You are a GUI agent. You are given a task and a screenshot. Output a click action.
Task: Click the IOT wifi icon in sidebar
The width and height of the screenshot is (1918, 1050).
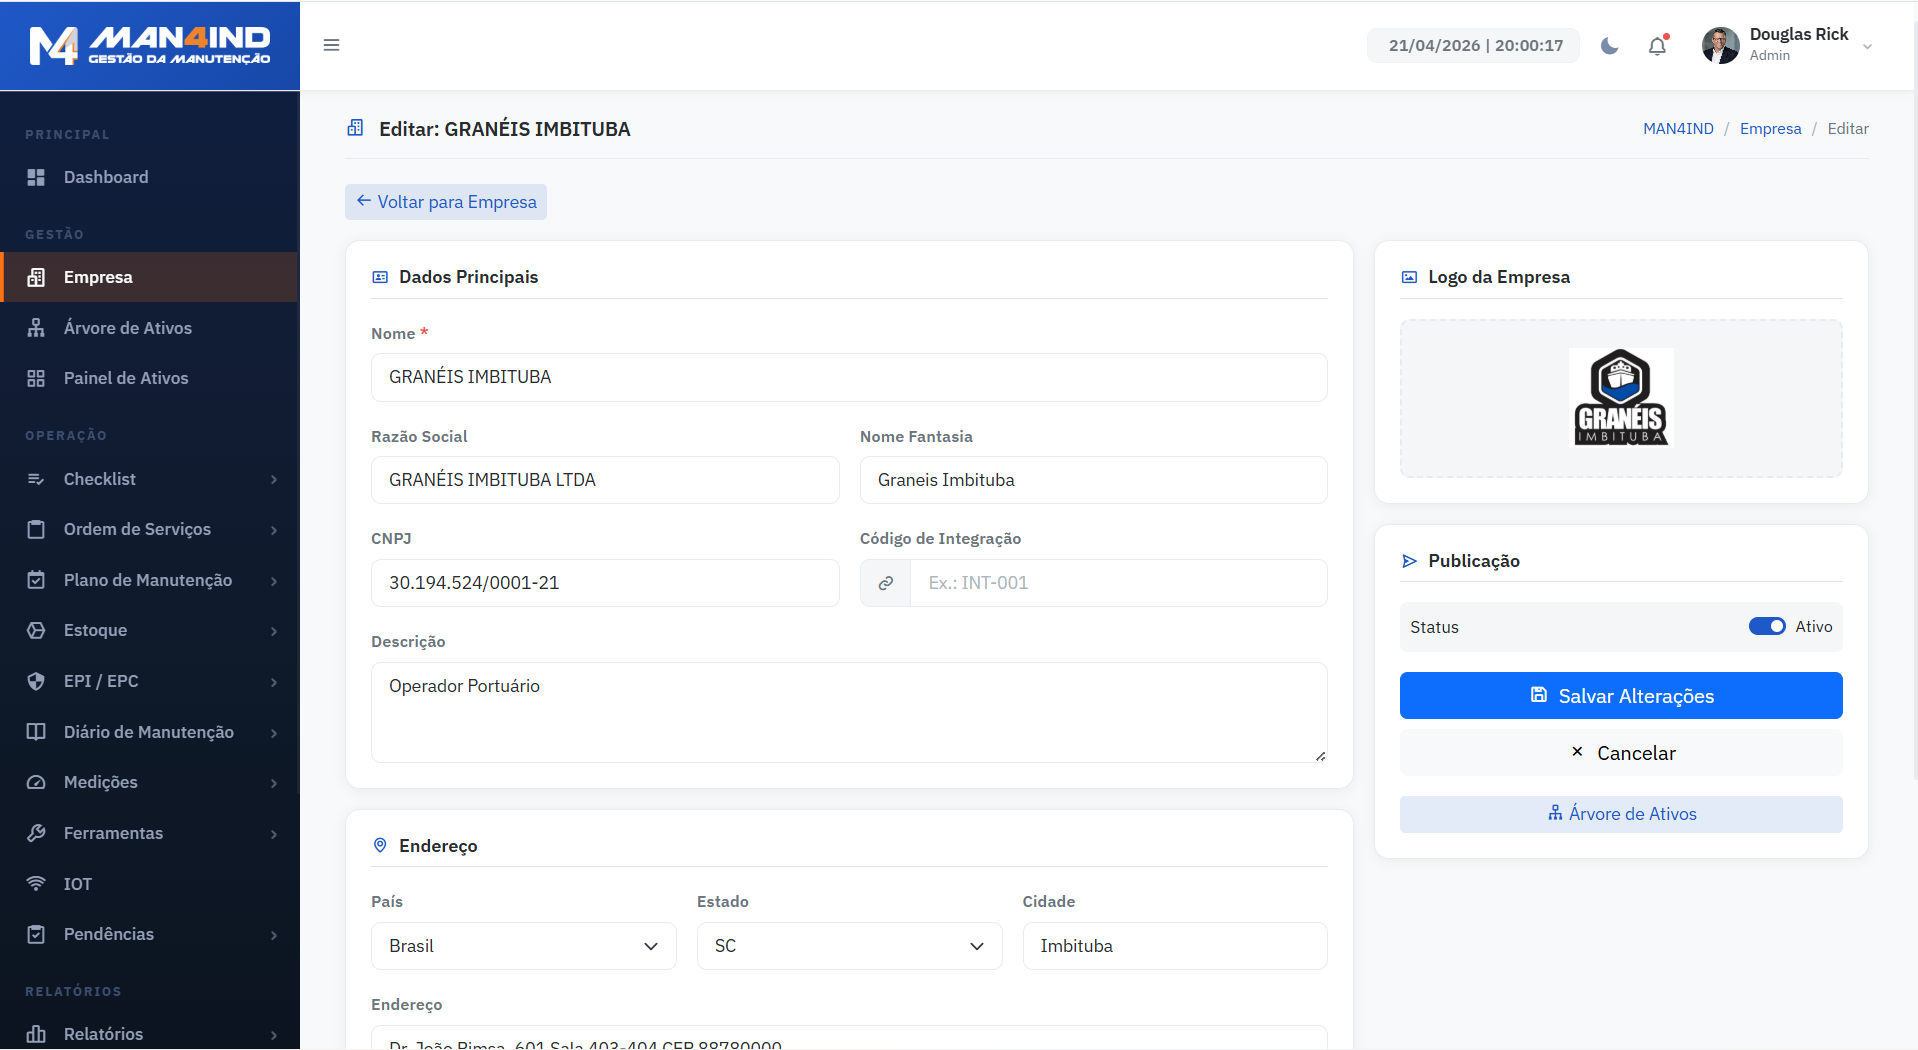tap(36, 884)
